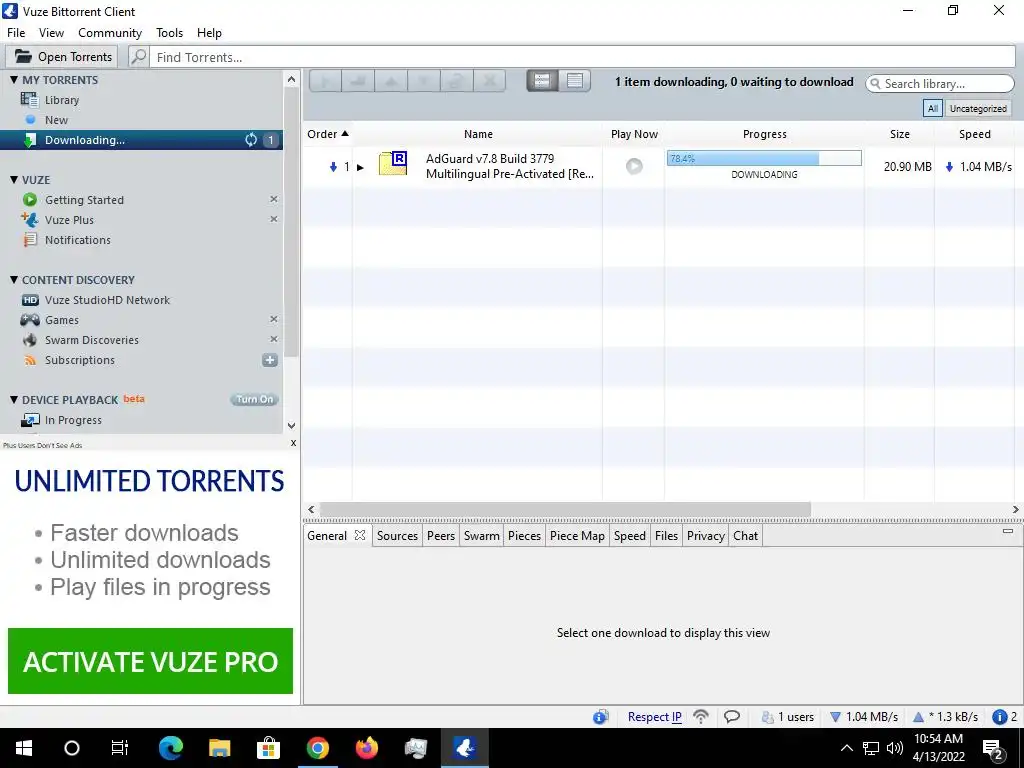The image size is (1024, 768).
Task: Toggle the All category filter
Action: click(933, 108)
